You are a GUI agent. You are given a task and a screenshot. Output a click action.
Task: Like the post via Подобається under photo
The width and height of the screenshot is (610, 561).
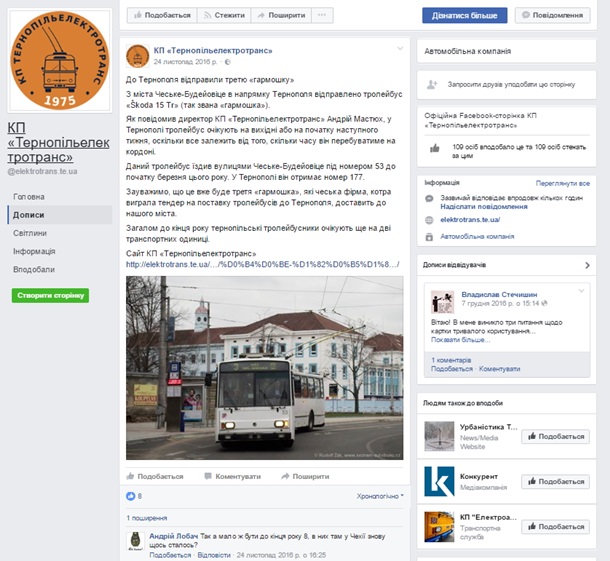tap(155, 476)
